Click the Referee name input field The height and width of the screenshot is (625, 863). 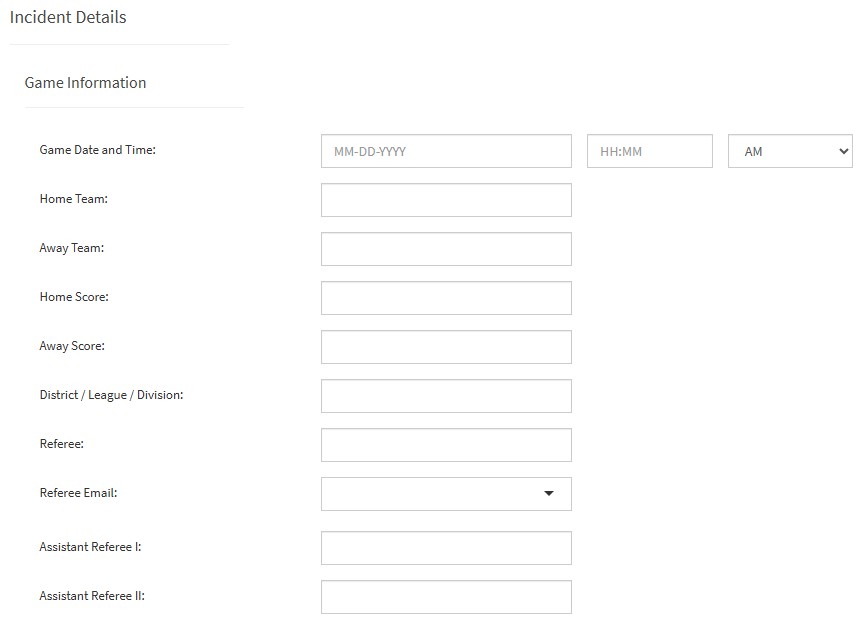[446, 445]
